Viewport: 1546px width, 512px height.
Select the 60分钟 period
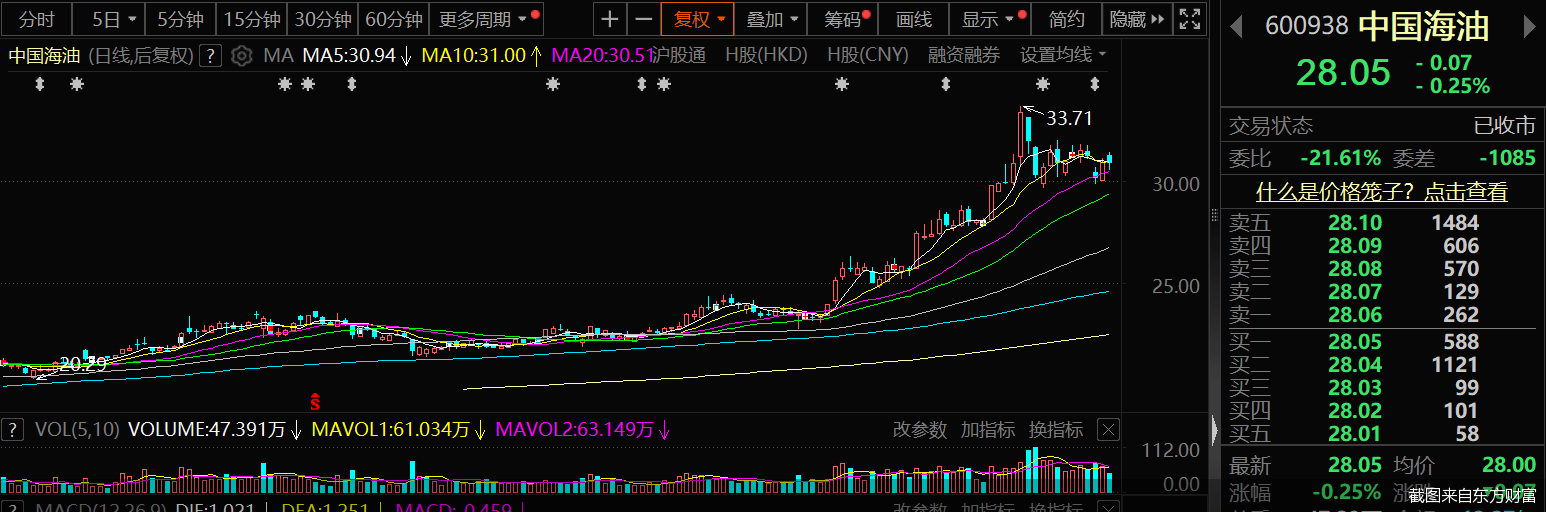[x=394, y=19]
